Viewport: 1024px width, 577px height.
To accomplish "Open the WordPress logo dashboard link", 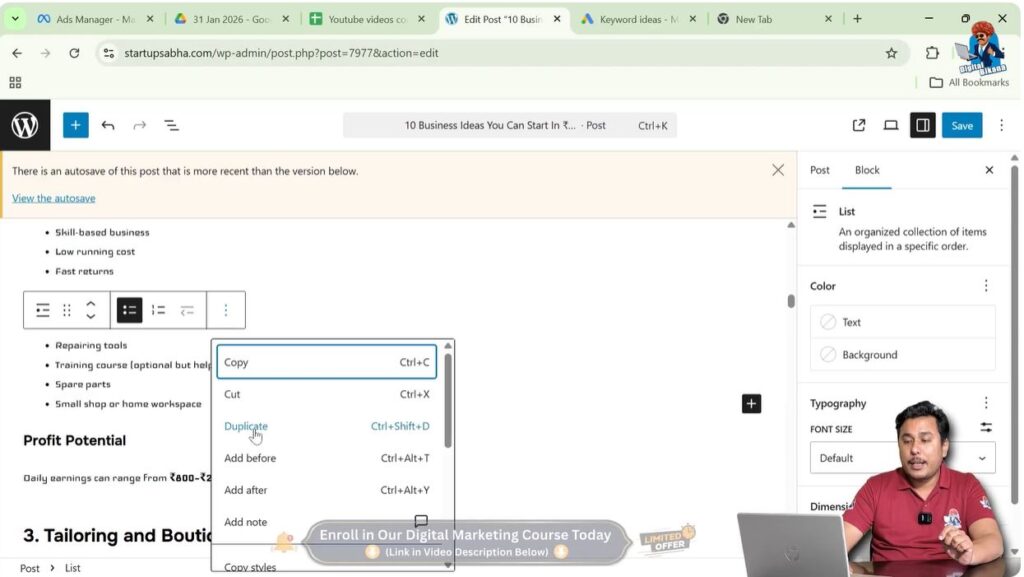I will click(25, 125).
